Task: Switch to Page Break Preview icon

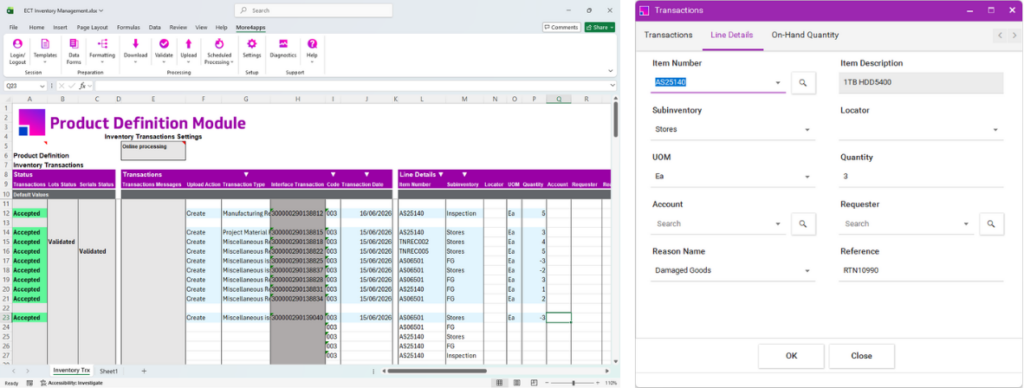Action: [x=534, y=383]
